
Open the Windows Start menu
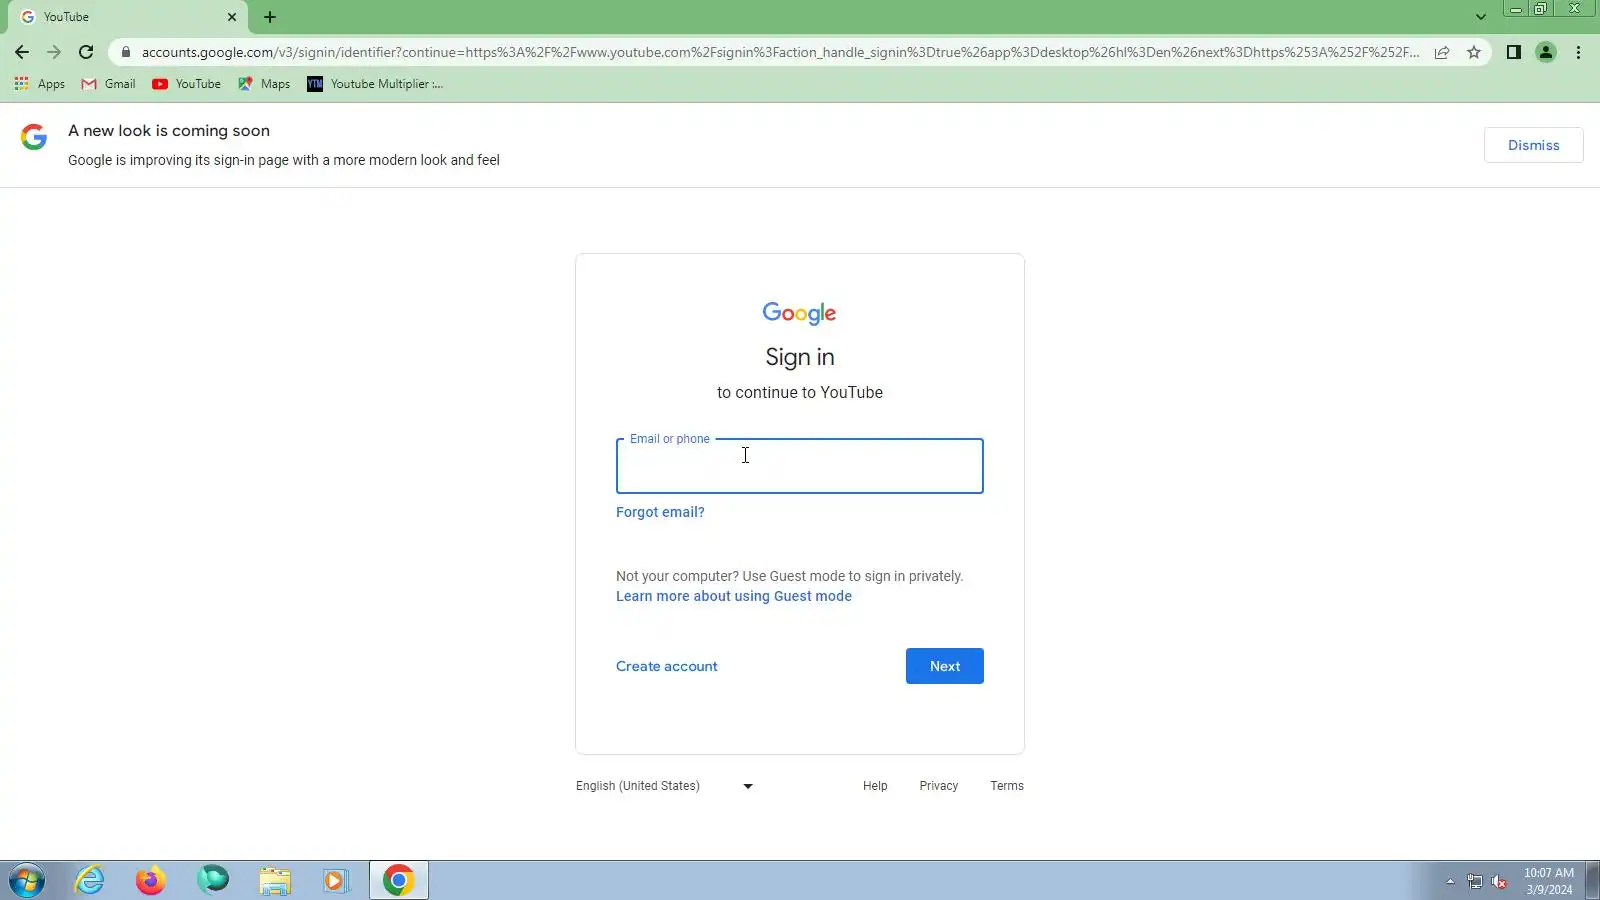tap(28, 881)
